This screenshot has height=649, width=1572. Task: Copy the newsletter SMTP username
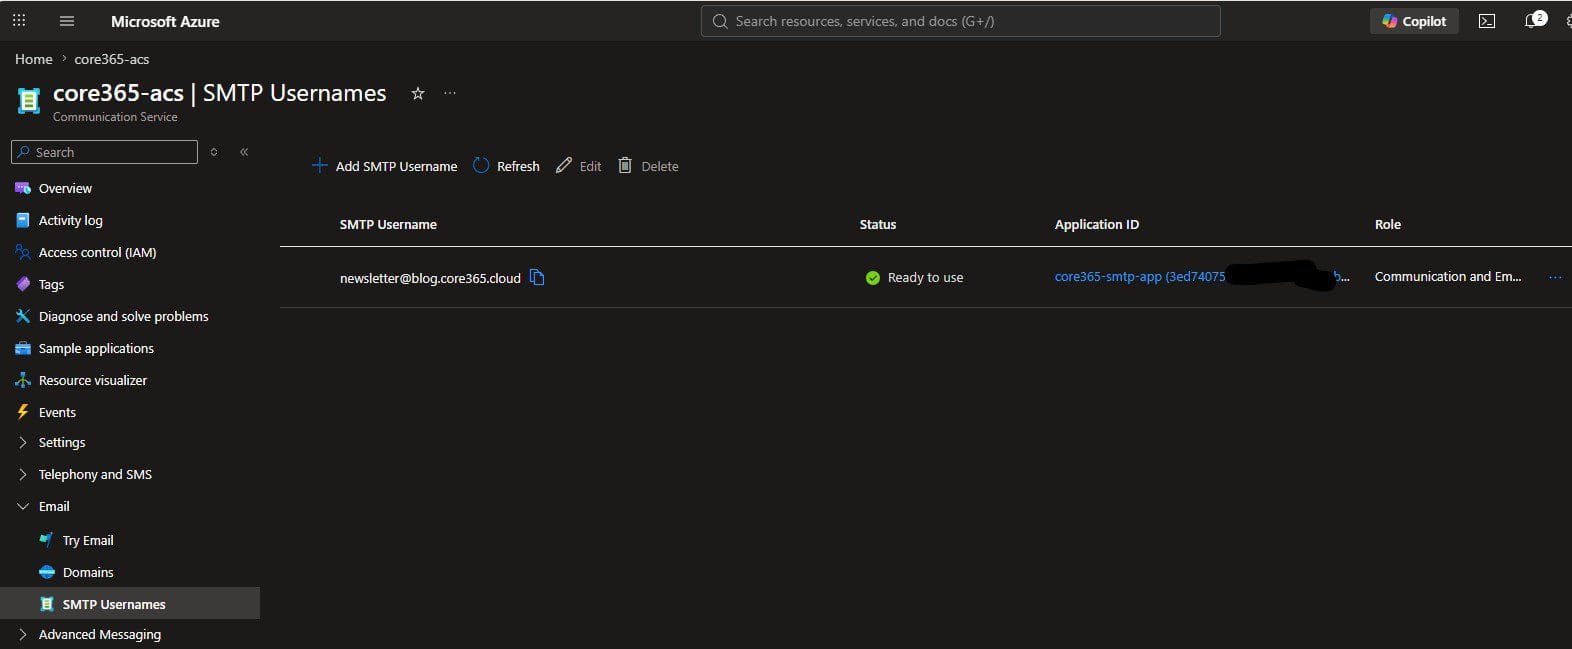point(537,277)
